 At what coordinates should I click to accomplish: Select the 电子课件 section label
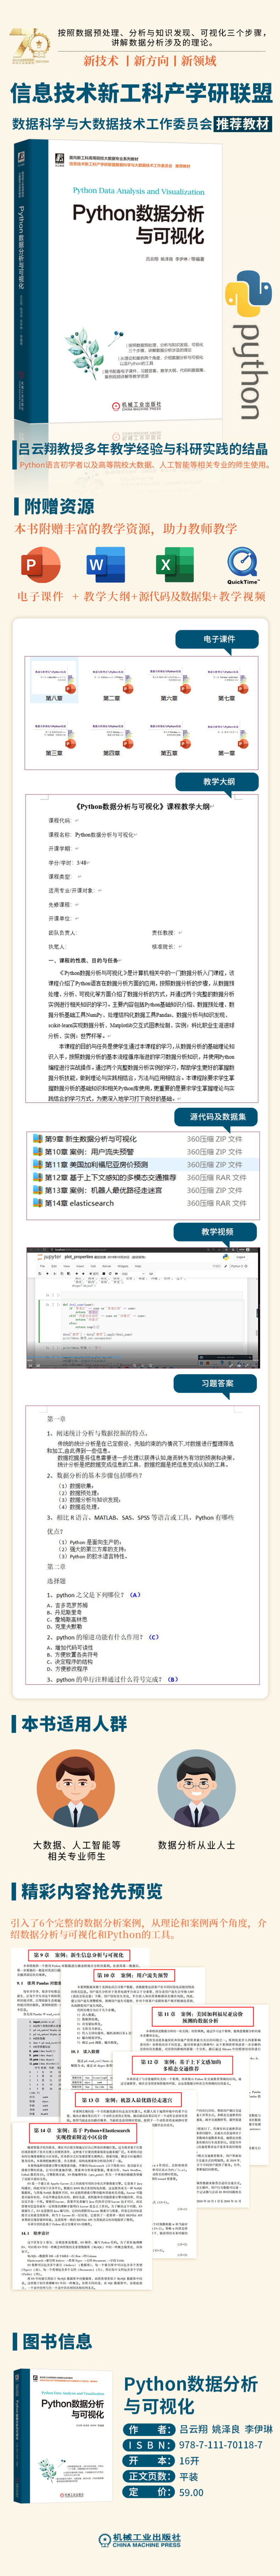(218, 639)
